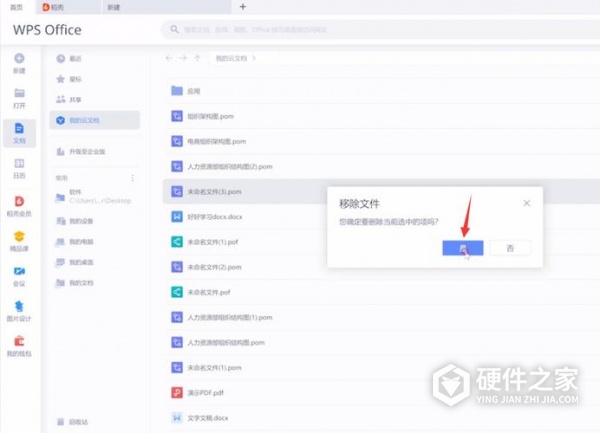Select the 组织架构图.pom file

pyautogui.click(x=381, y=116)
